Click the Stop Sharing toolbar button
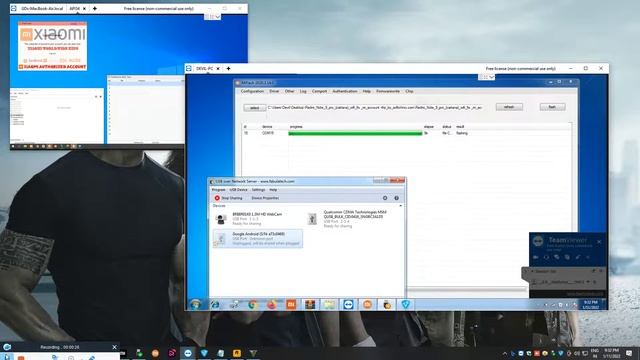 [x=229, y=198]
